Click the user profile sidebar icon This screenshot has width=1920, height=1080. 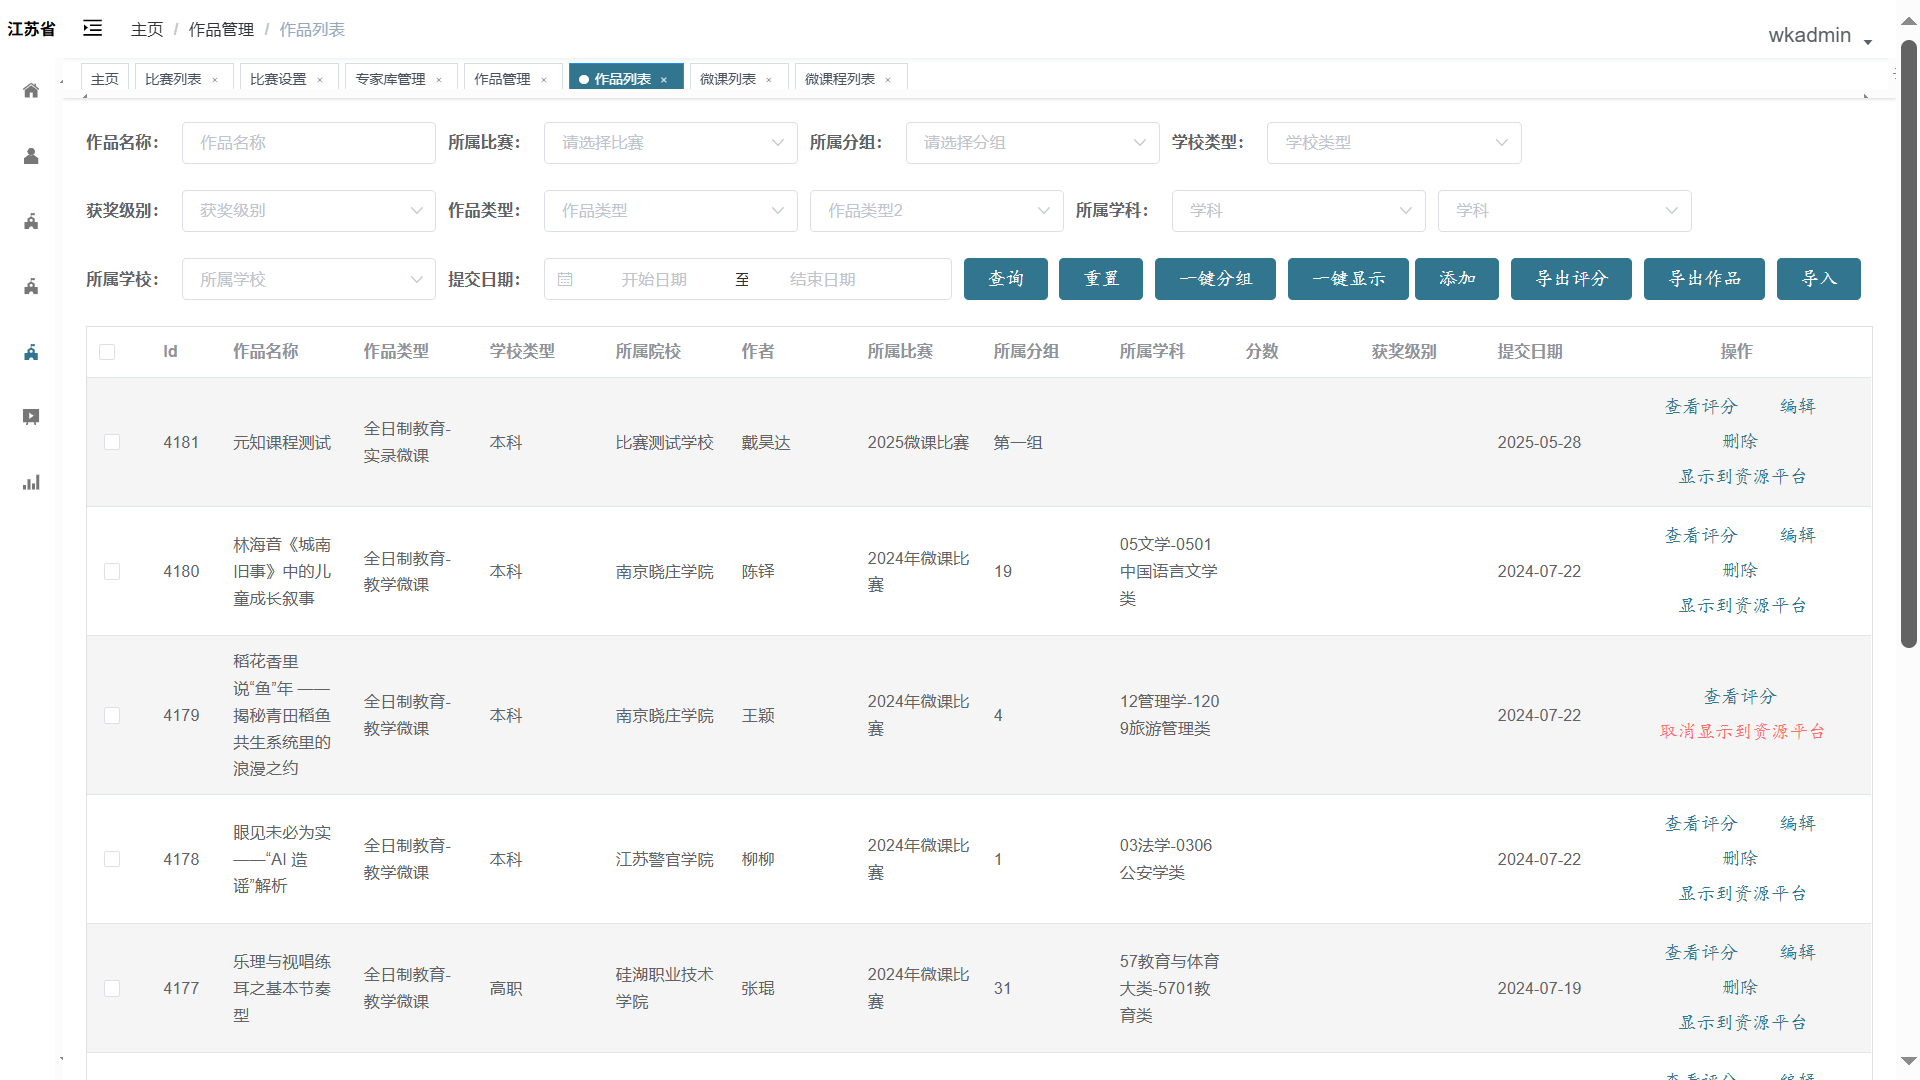click(31, 156)
